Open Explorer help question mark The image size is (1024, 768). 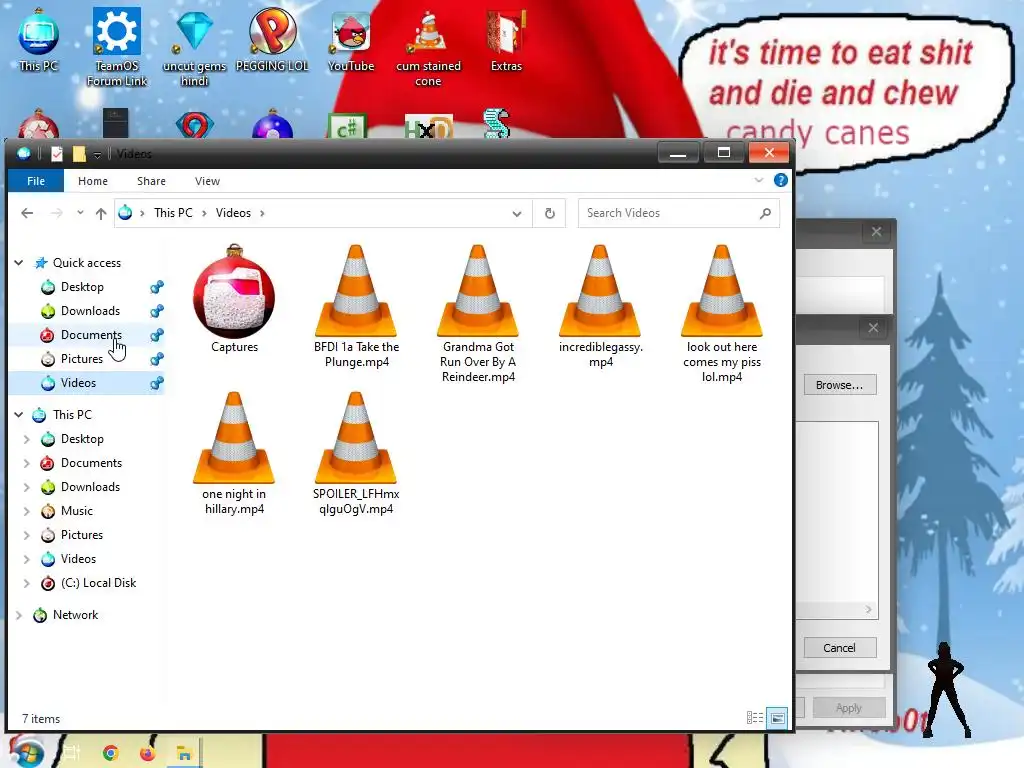(780, 180)
